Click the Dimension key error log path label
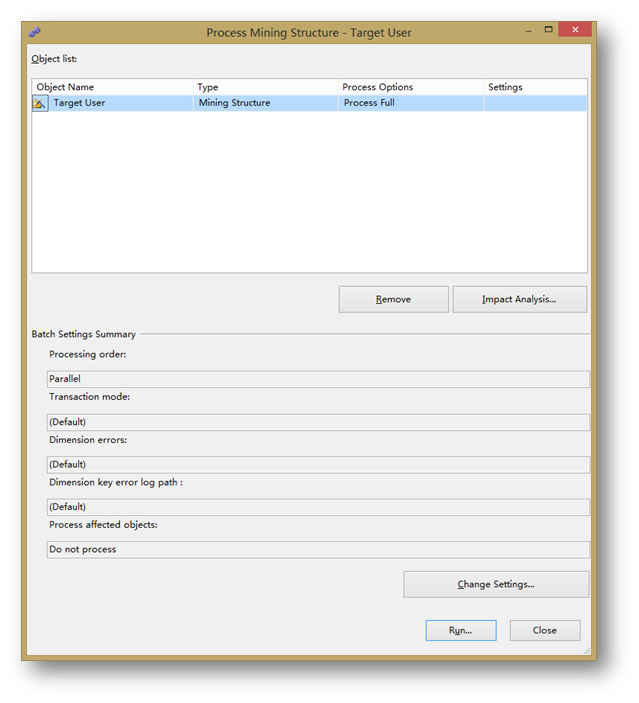Screen dimensions: 639x703 click(x=116, y=482)
